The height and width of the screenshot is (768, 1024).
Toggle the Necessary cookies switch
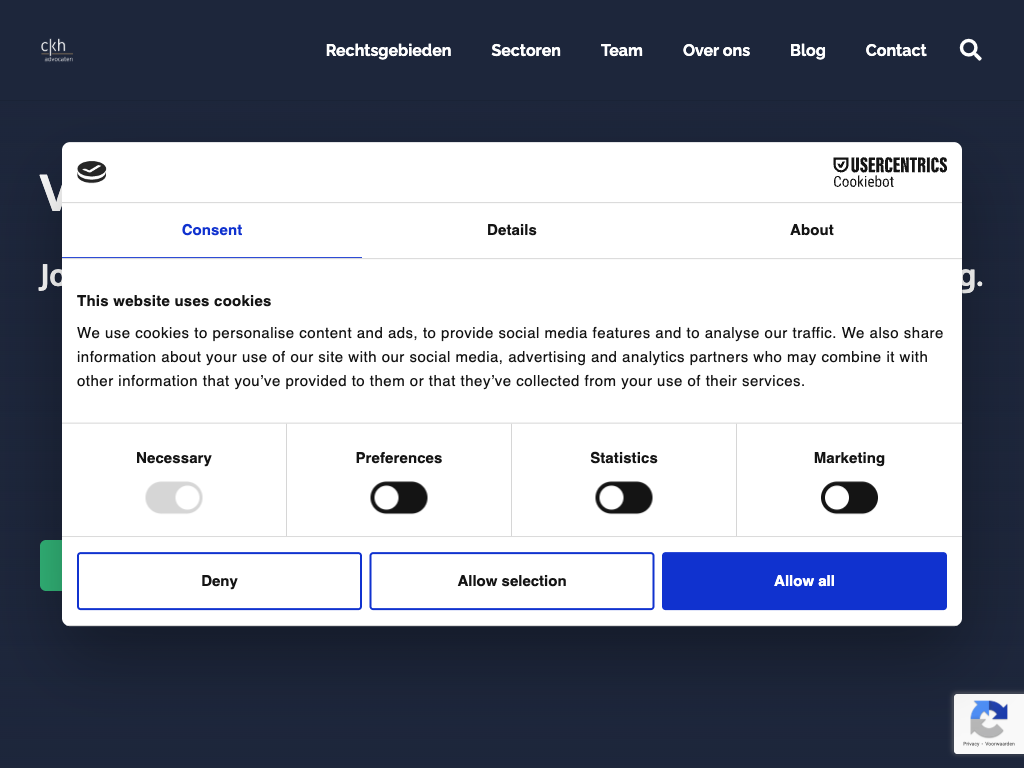pos(174,498)
